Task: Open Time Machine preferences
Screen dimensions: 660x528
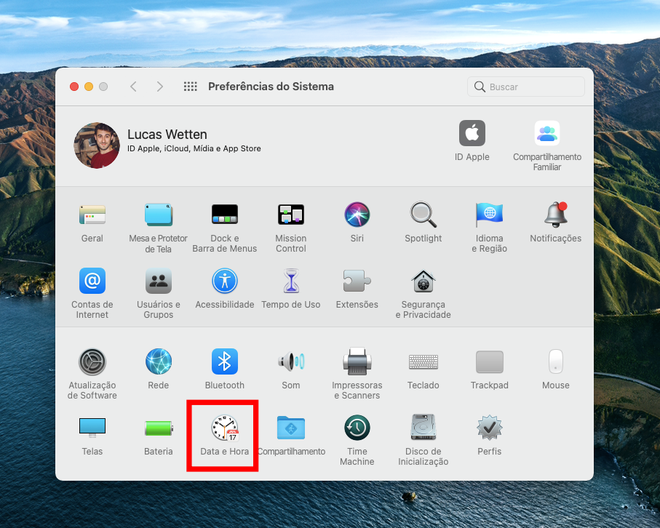Action: 357,428
